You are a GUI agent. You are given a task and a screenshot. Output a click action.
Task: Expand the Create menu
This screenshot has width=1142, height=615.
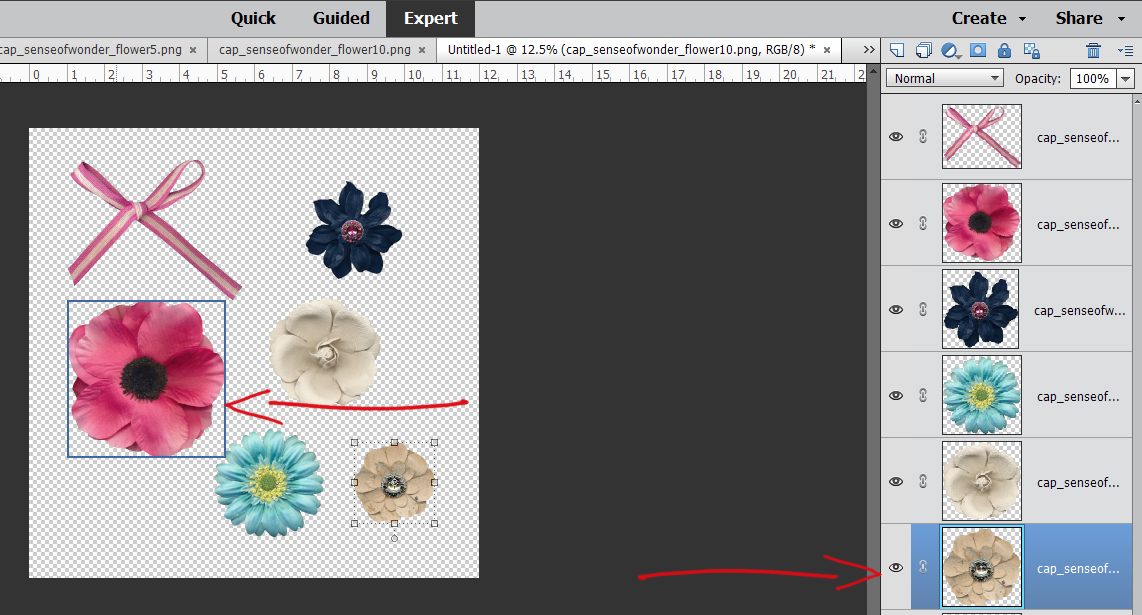(988, 18)
